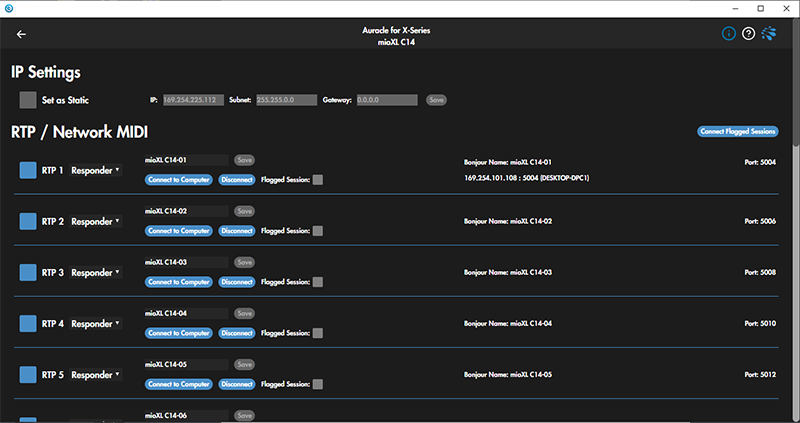This screenshot has width=800, height=423.
Task: Toggle the RTP 1 enable checkbox
Action: pyautogui.click(x=28, y=170)
